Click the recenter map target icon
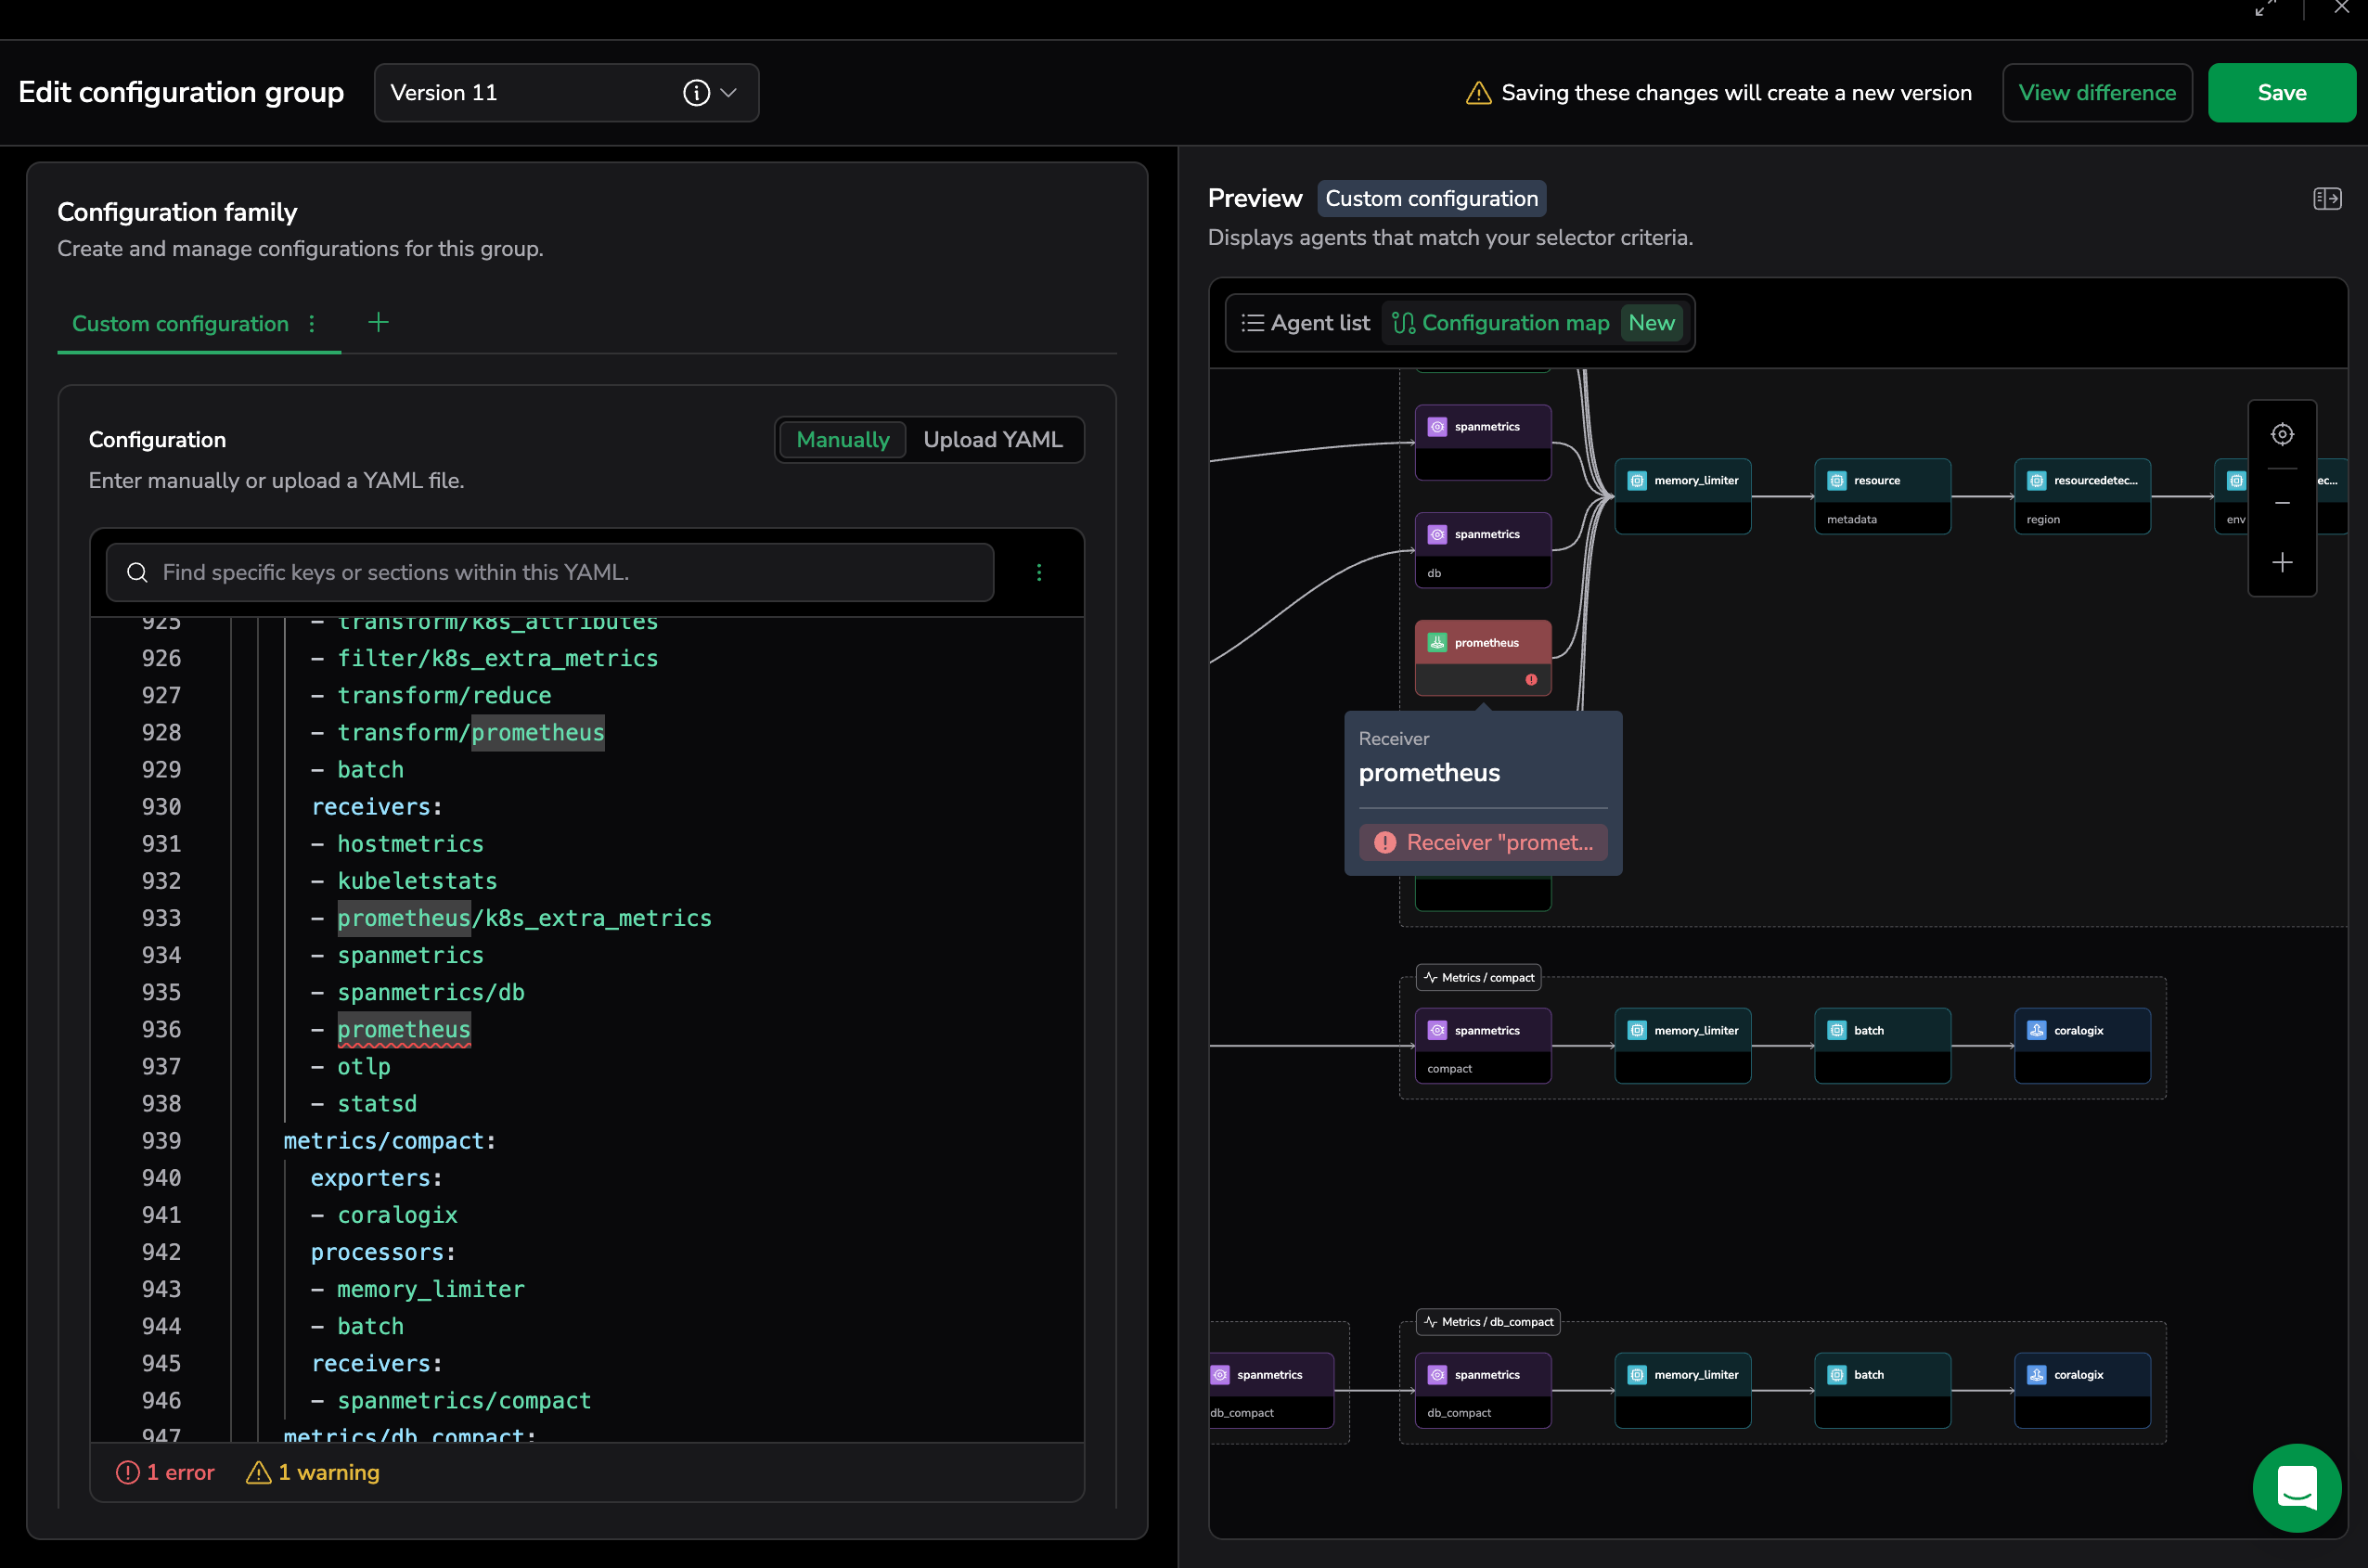This screenshot has width=2368, height=1568. point(2281,434)
